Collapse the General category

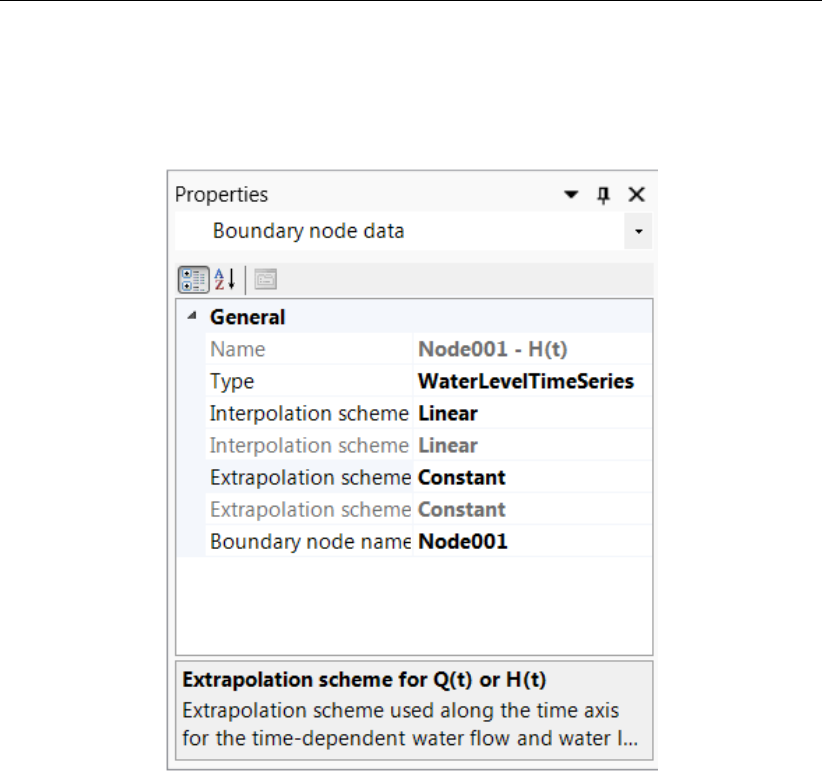click(x=192, y=317)
